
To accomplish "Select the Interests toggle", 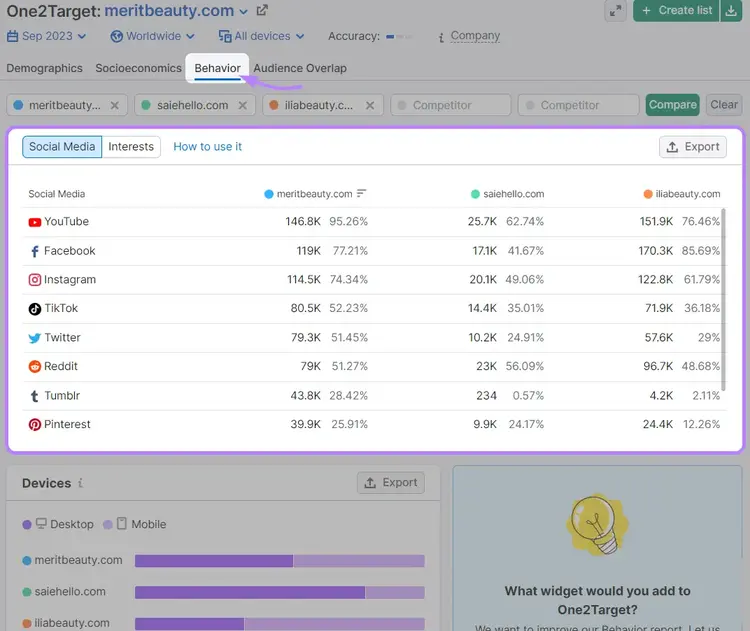I will click(x=131, y=147).
